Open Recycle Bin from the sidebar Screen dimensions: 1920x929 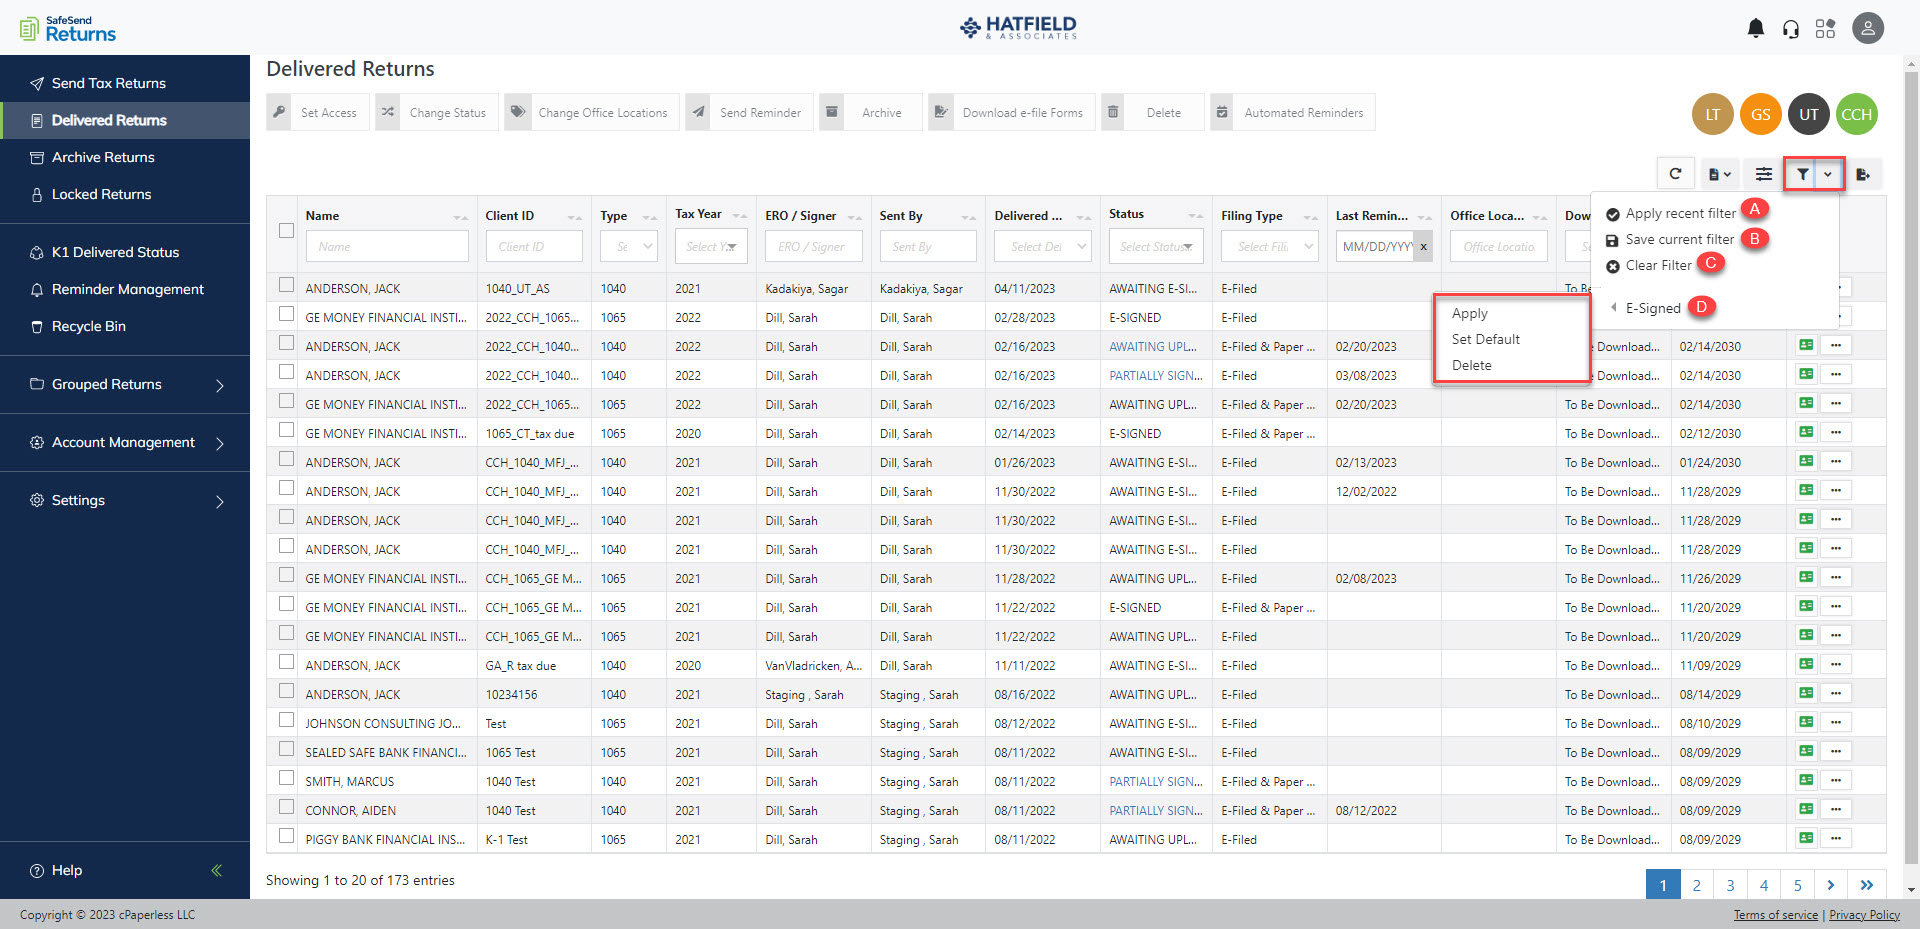coord(89,326)
